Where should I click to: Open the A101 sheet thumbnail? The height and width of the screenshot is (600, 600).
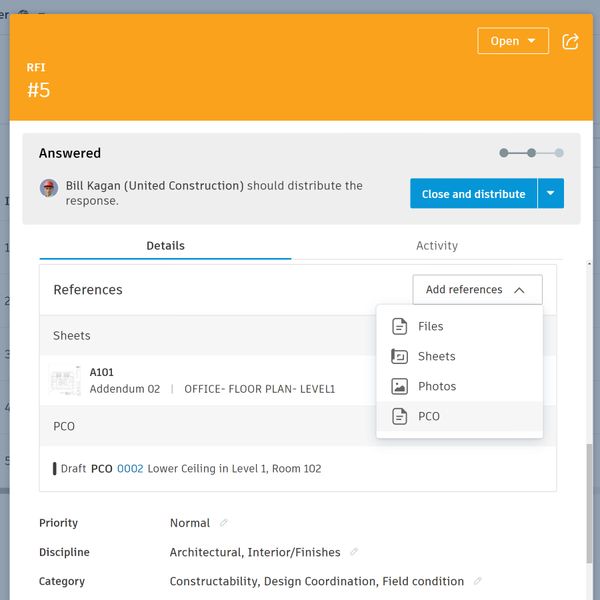(x=67, y=380)
